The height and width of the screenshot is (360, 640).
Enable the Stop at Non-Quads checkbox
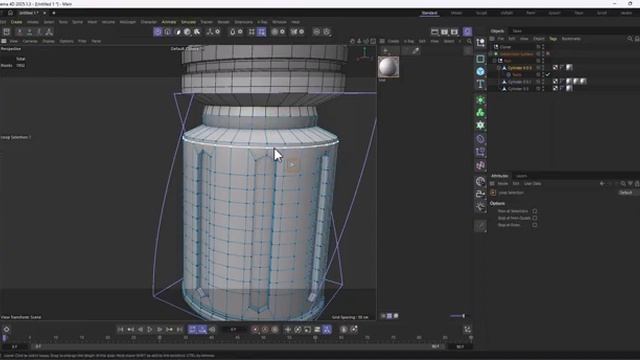(535, 218)
